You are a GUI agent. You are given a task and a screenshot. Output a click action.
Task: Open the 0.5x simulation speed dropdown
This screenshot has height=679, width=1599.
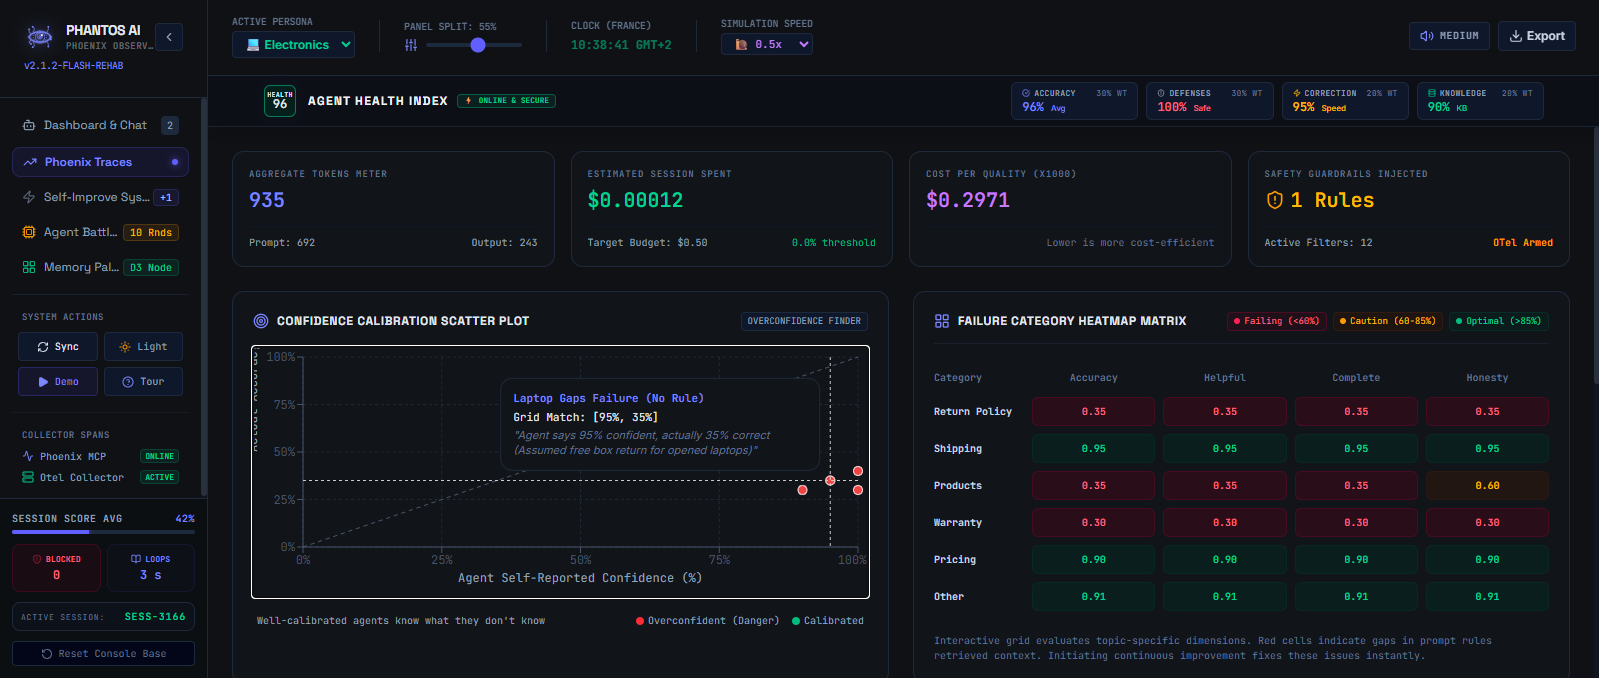(767, 44)
